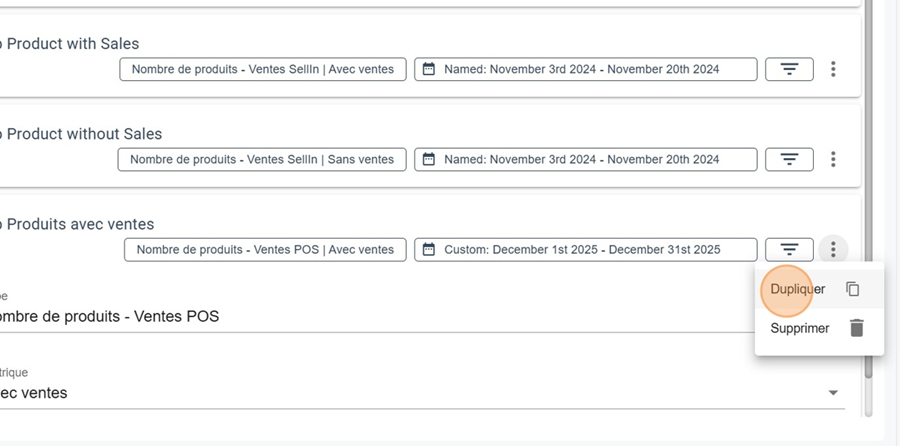Open filter for Product without Sales
This screenshot has width=900, height=446.
coord(789,159)
